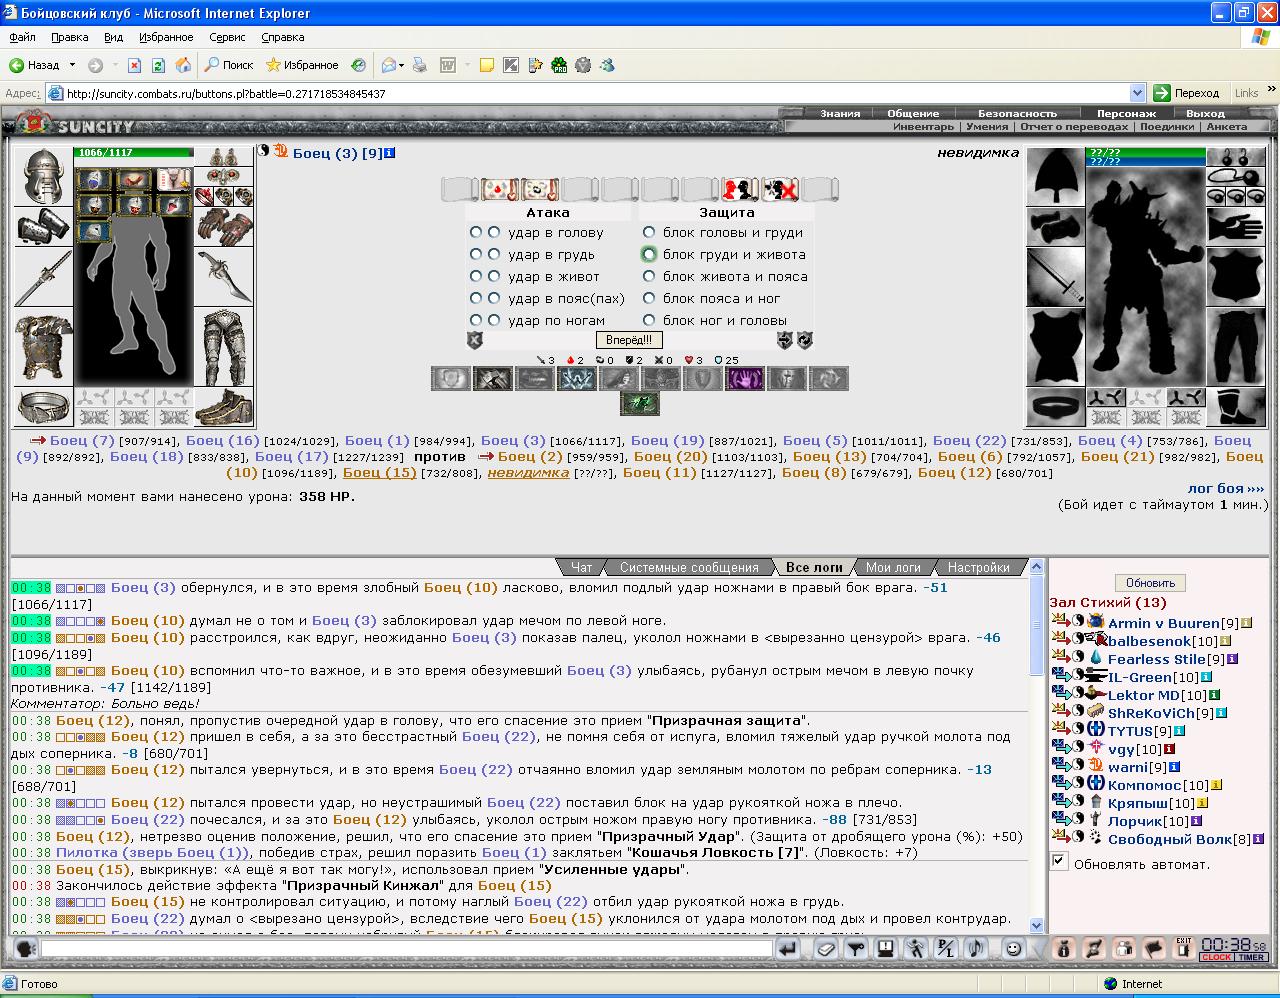This screenshot has width=1280, height=998.
Task: Open the Сервис menu
Action: pyautogui.click(x=227, y=37)
